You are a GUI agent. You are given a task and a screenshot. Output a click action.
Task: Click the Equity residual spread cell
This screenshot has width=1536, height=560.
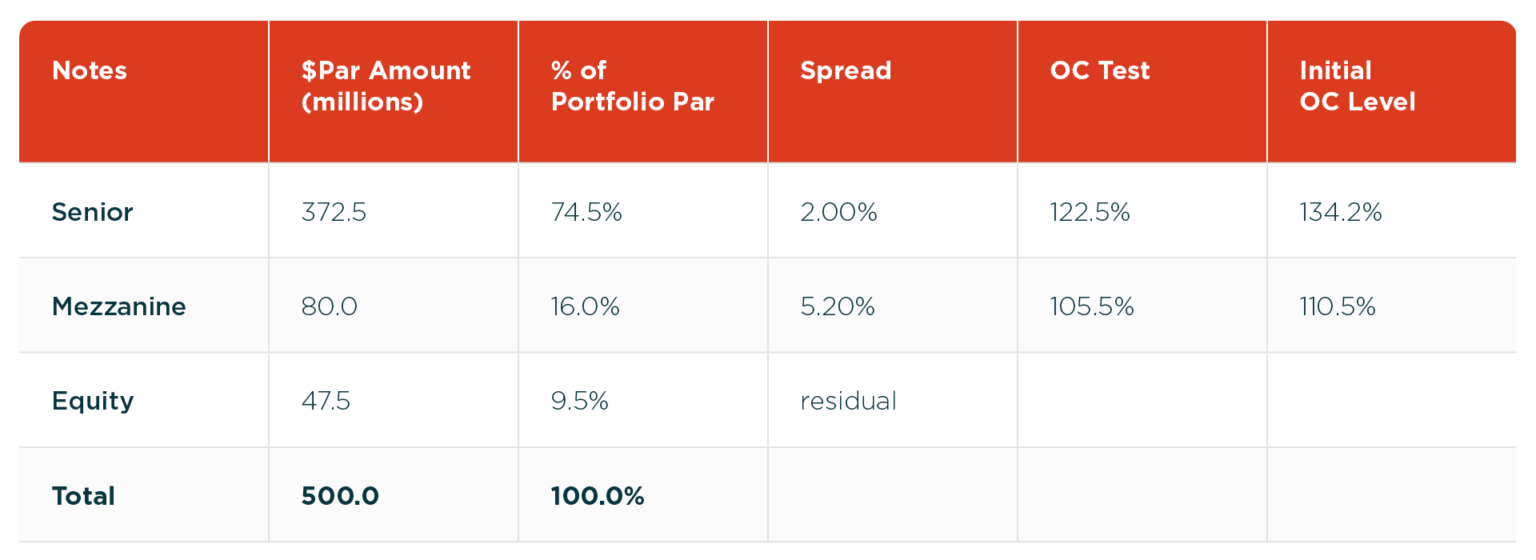tap(848, 401)
